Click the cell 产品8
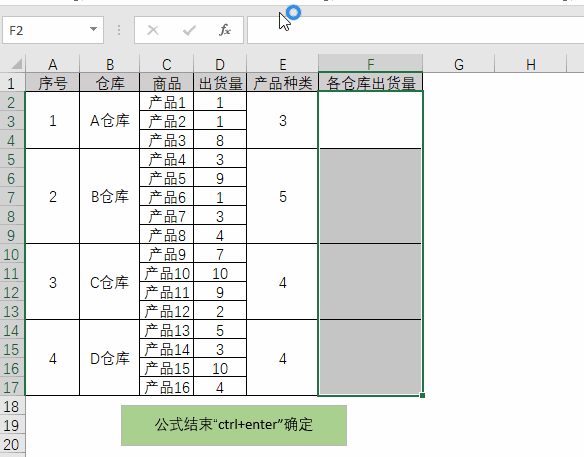 coord(166,235)
